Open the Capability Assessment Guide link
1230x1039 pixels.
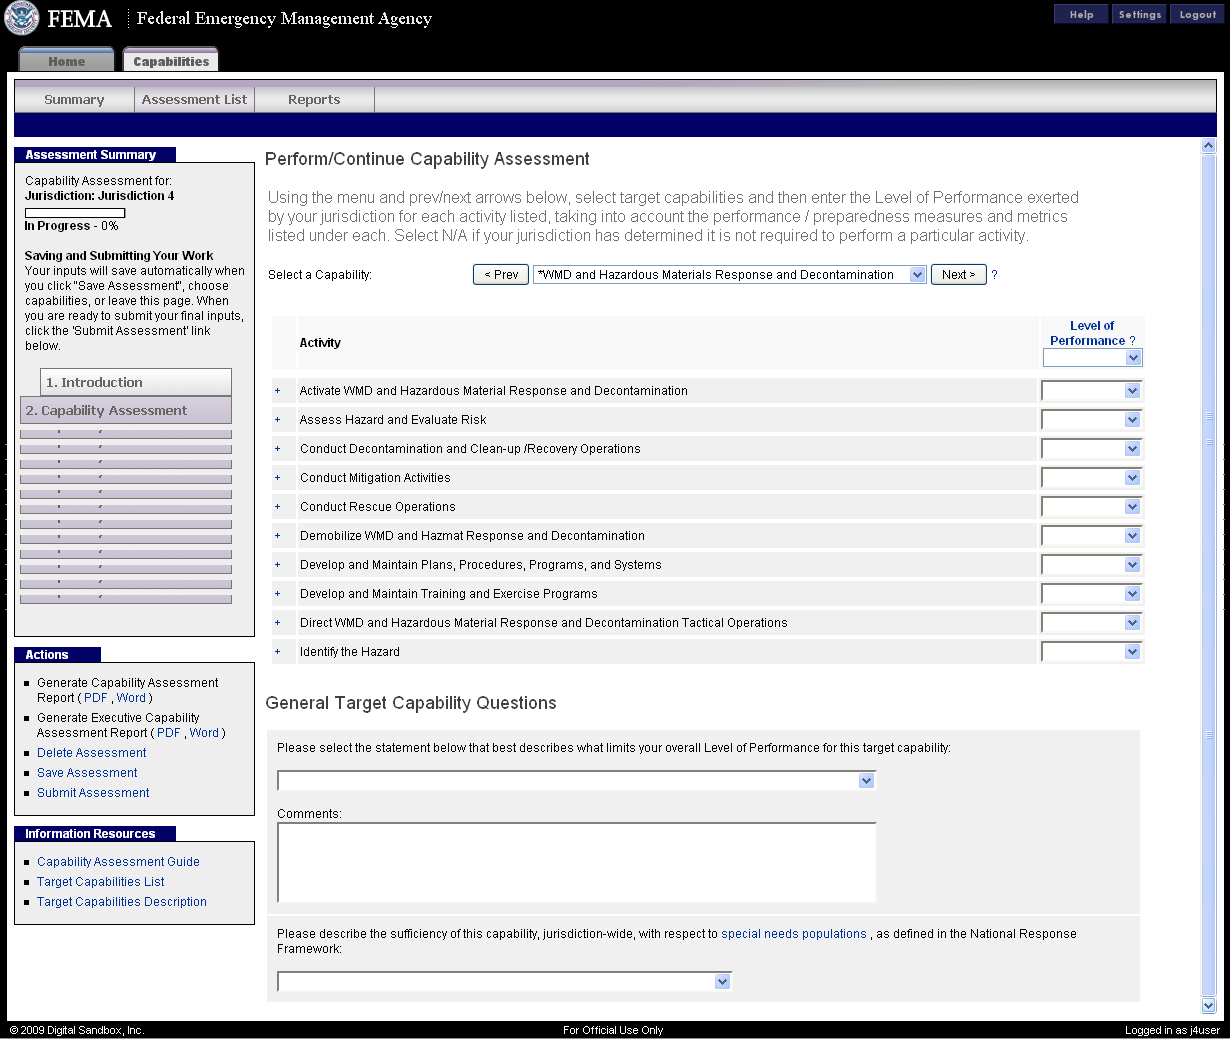tap(118, 862)
